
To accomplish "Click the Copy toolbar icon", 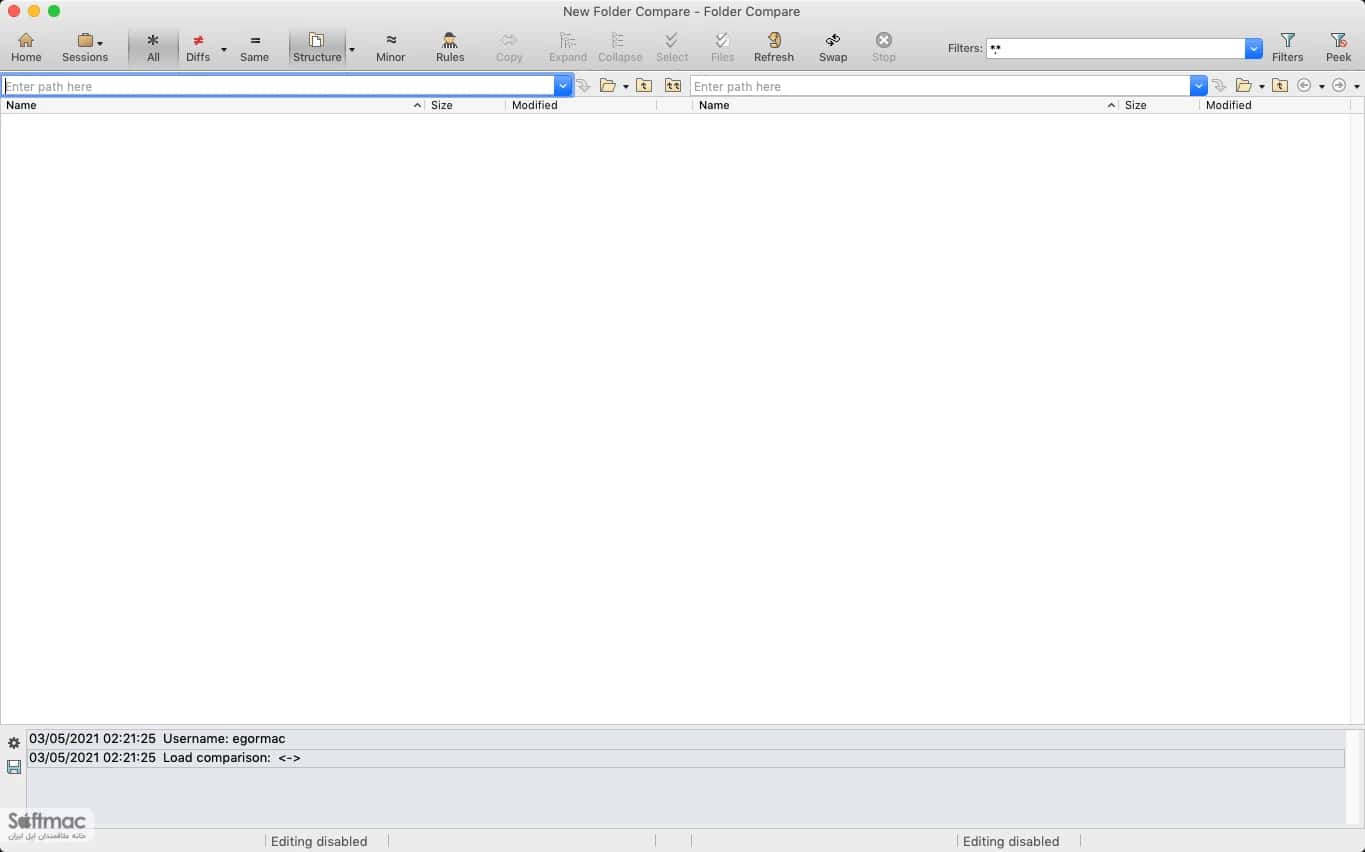I will pos(509,47).
